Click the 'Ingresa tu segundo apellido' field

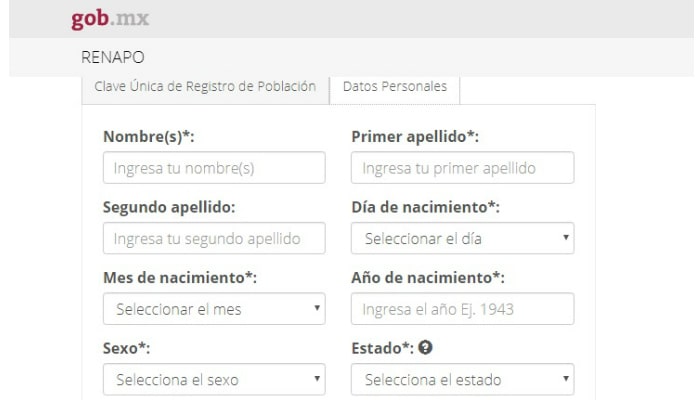pyautogui.click(x=214, y=239)
